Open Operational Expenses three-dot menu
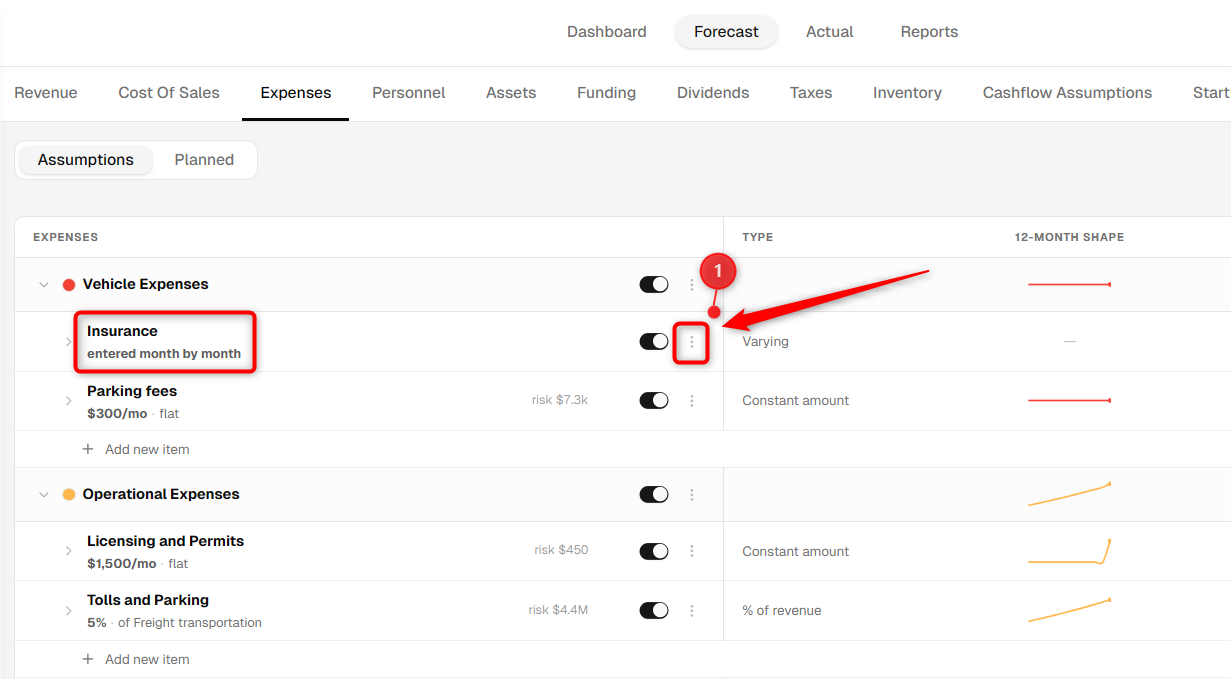The height and width of the screenshot is (679, 1231). pos(691,495)
